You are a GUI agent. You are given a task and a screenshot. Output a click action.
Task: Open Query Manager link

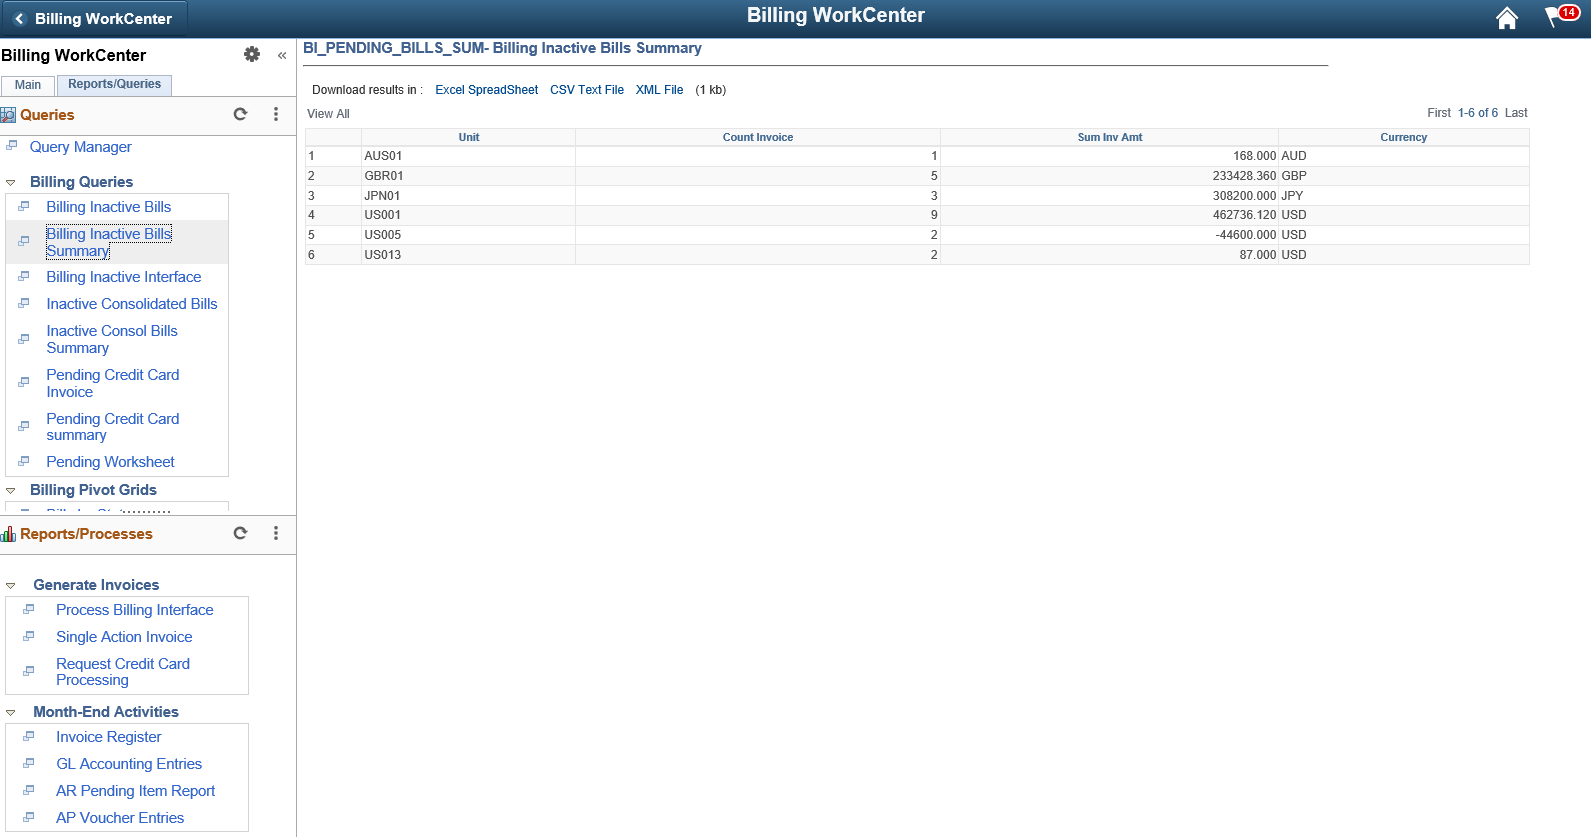coord(81,147)
